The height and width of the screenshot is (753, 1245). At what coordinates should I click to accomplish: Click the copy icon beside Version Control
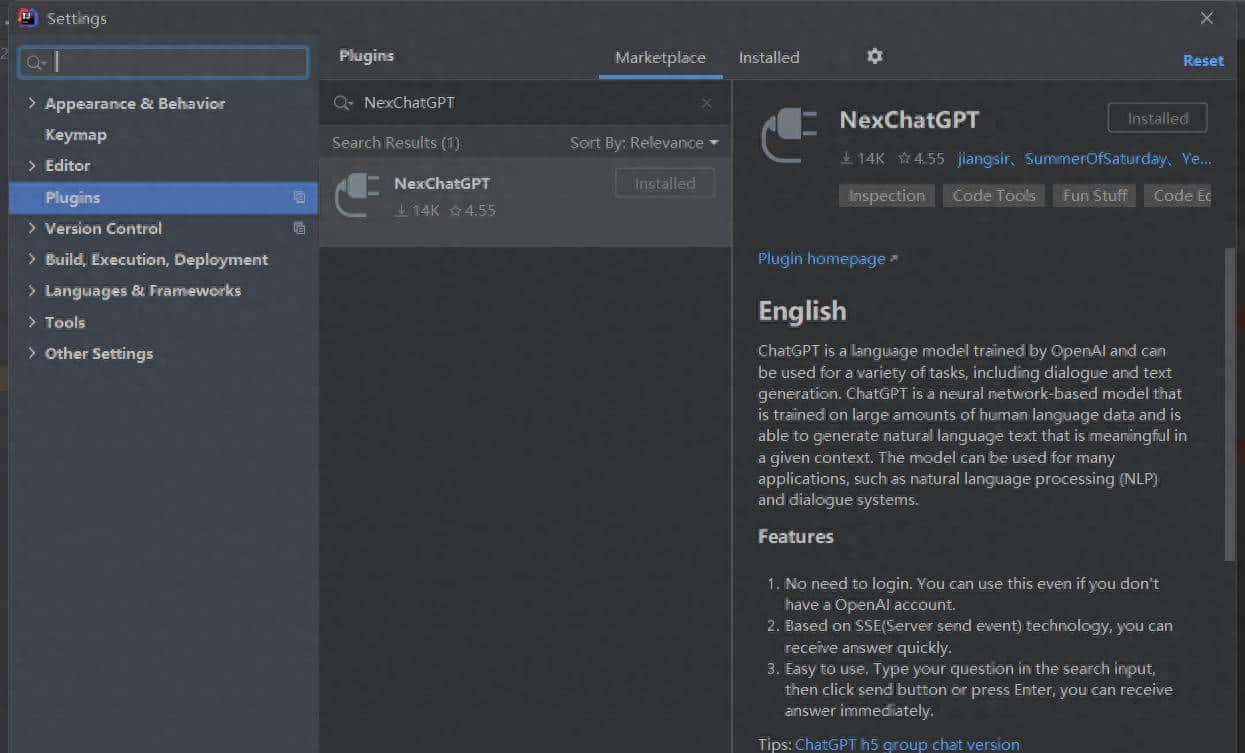[x=299, y=229]
